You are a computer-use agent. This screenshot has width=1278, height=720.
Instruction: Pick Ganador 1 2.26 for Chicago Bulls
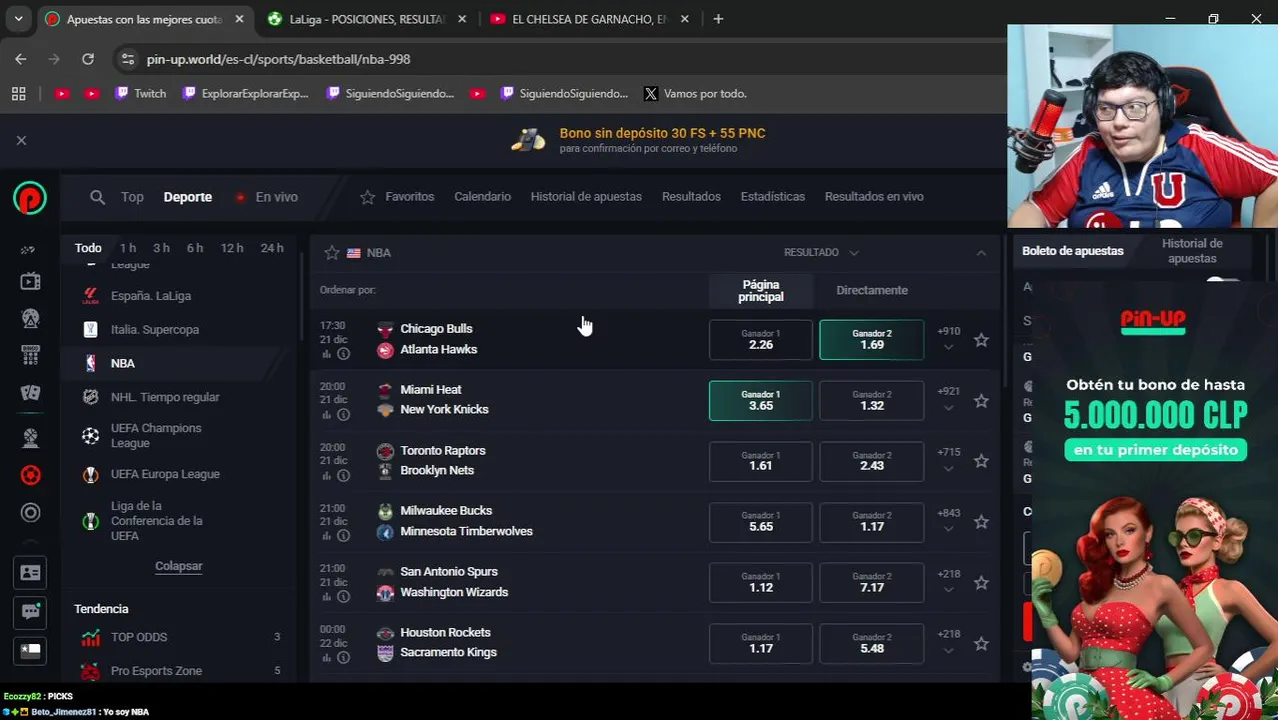click(760, 340)
